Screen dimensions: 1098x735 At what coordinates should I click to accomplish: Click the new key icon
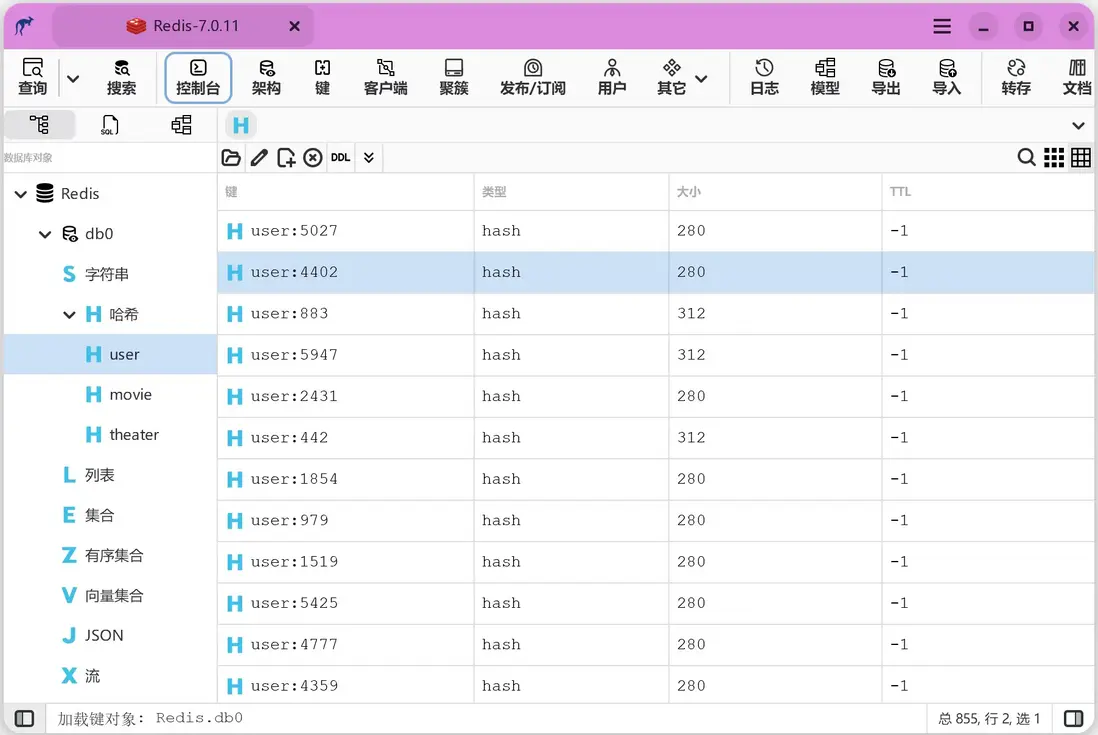(x=286, y=158)
